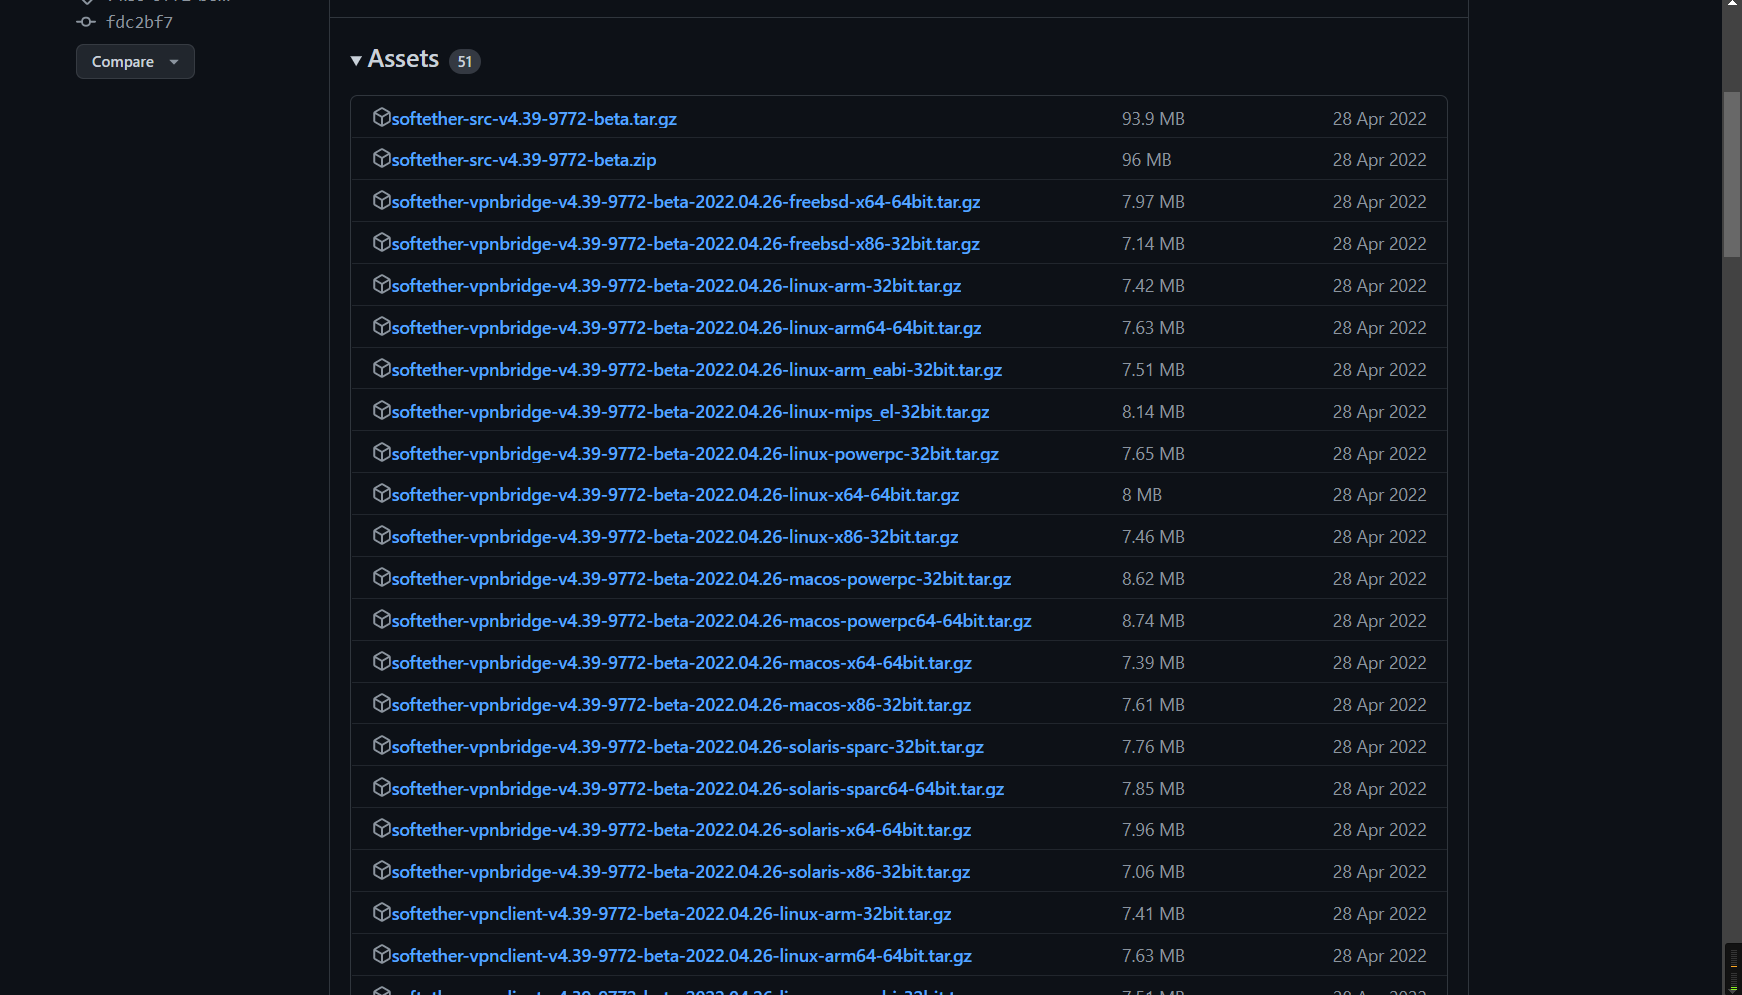Click the package icon beside softether-src-v4.39-9772-beta.zip
1742x995 pixels.
(x=382, y=158)
